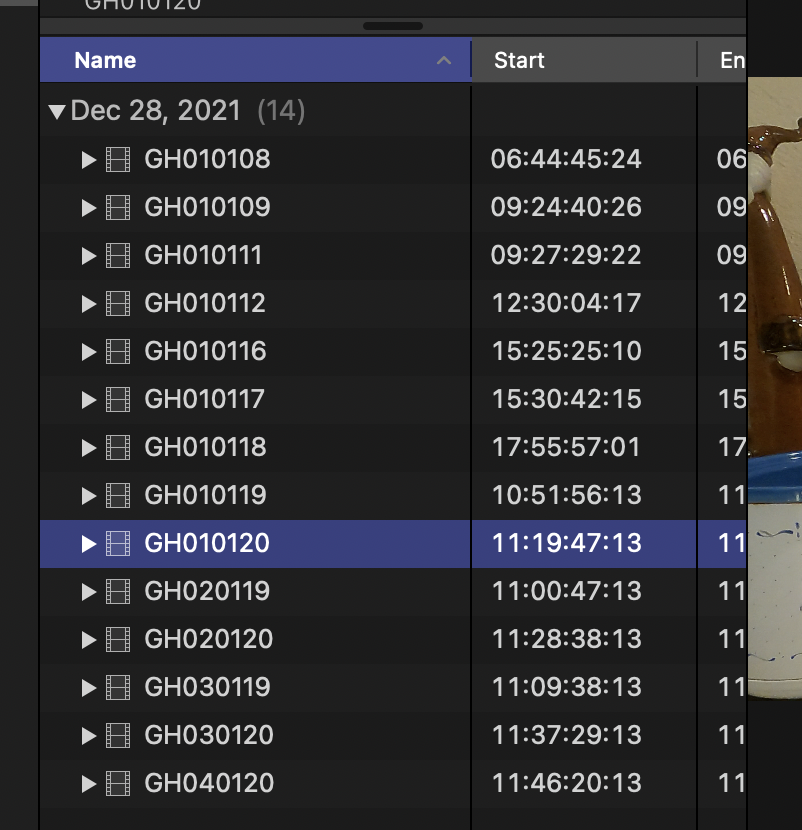
Task: Expand the GH010117 clip disclosure triangle
Action: click(x=89, y=399)
